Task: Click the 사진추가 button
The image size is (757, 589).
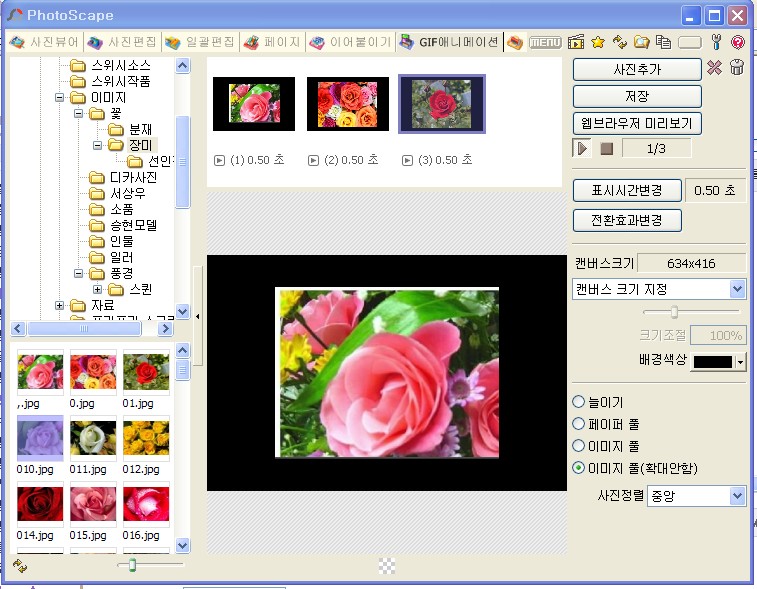Action: pyautogui.click(x=637, y=70)
